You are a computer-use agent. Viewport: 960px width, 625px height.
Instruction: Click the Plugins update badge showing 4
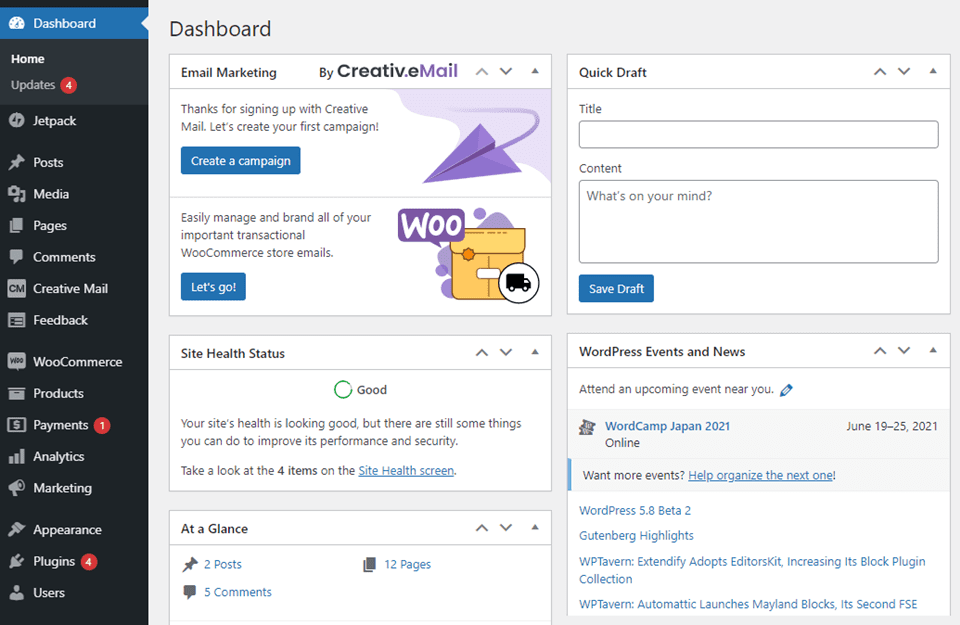89,561
